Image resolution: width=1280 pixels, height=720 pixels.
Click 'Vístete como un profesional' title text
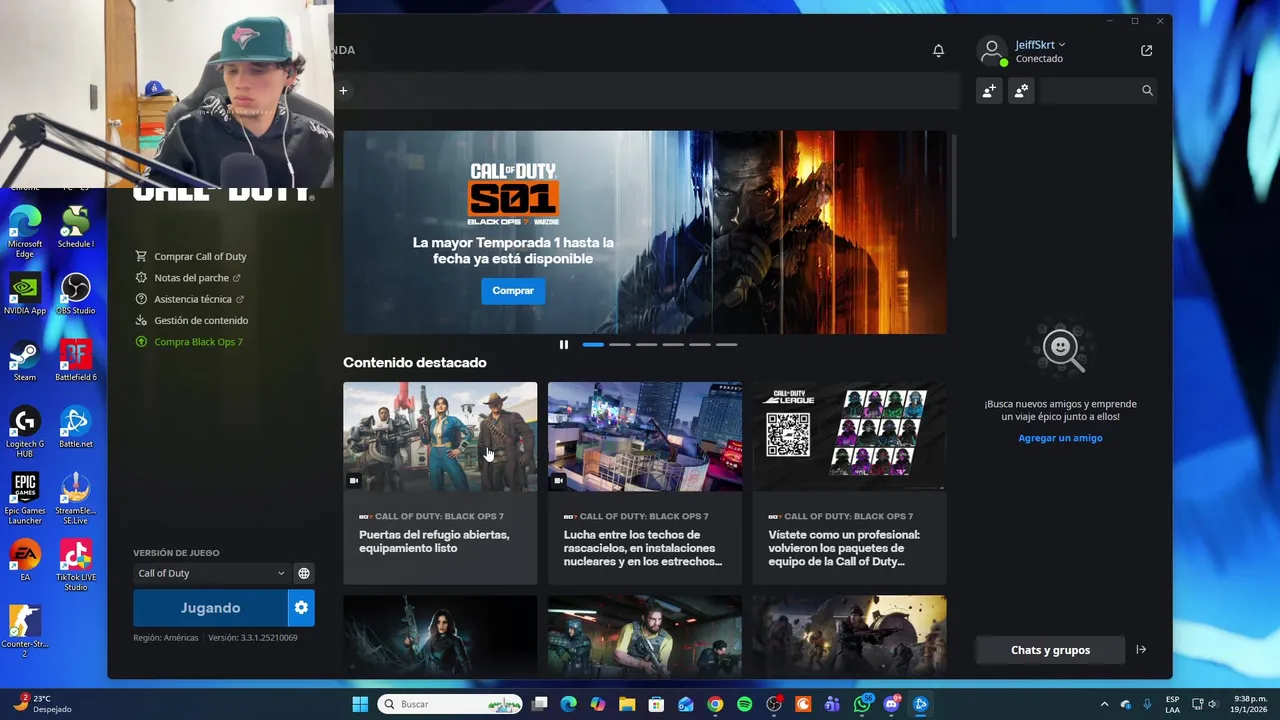click(844, 548)
